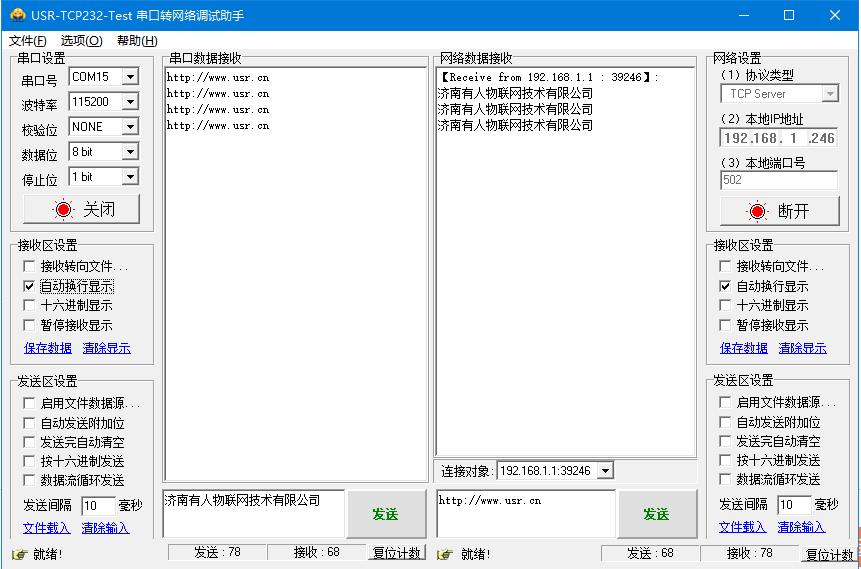Click serial 文件载入 link
This screenshot has width=861, height=569.
(x=47, y=528)
